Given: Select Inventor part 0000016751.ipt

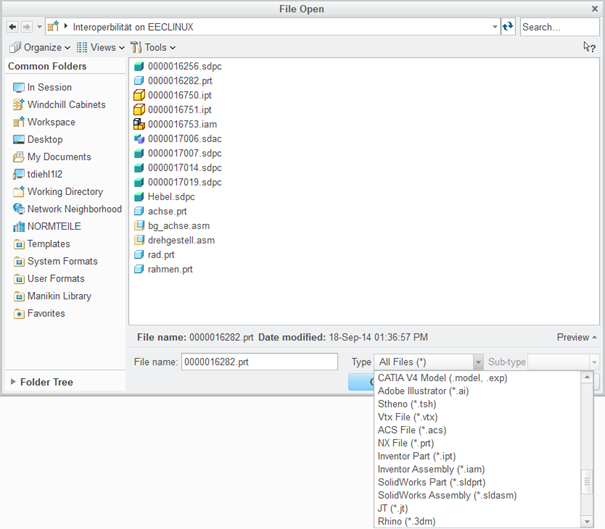Looking at the screenshot, I should (x=172, y=110).
